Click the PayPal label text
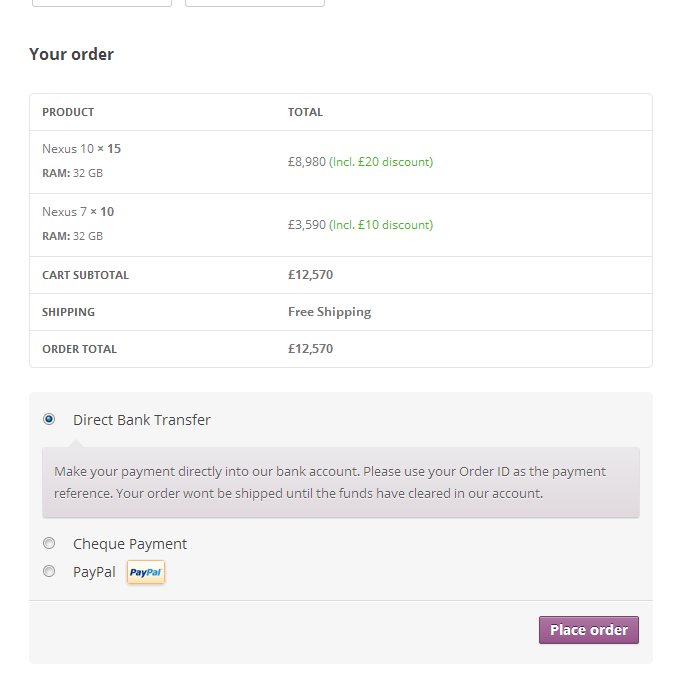This screenshot has width=681, height=682. [94, 572]
